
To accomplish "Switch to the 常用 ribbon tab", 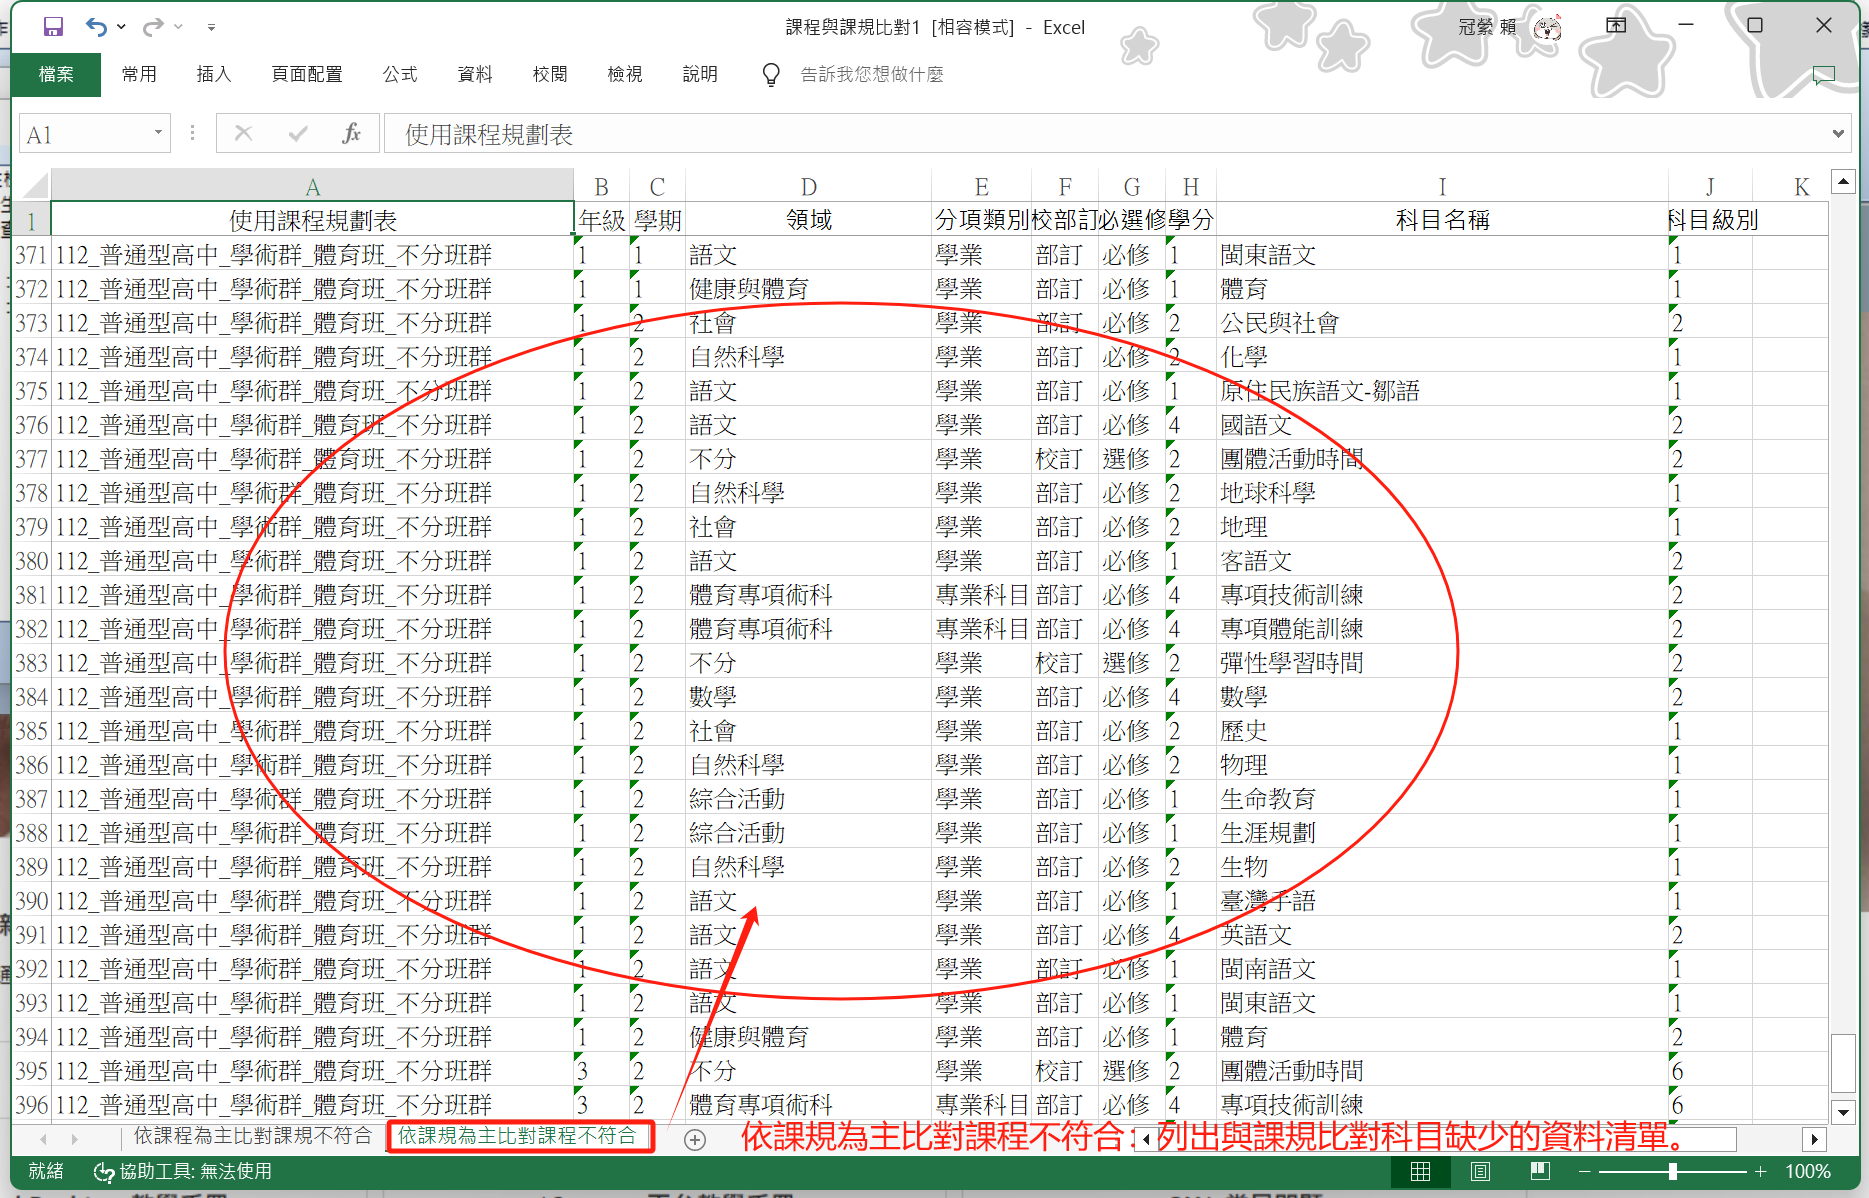I will click(139, 74).
